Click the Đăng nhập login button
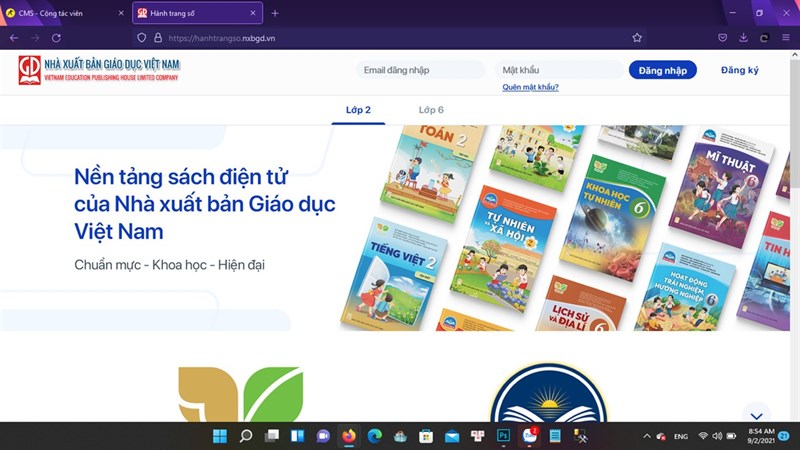 [662, 70]
